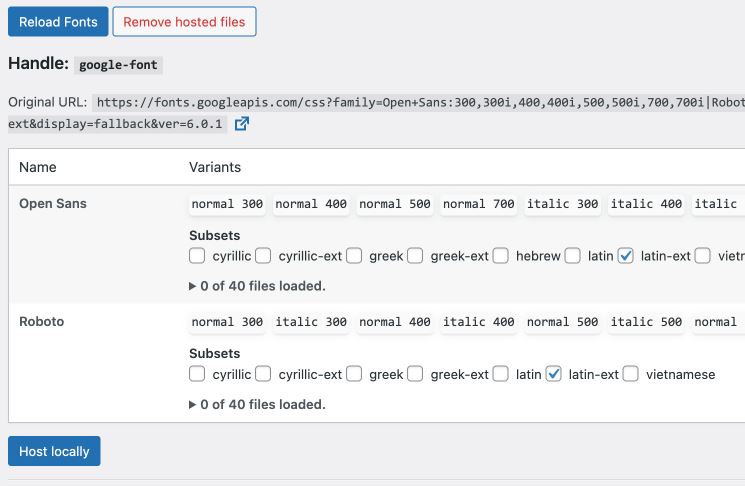Enable cyrillic subset for Open Sans
The height and width of the screenshot is (486, 745).
pos(197,256)
